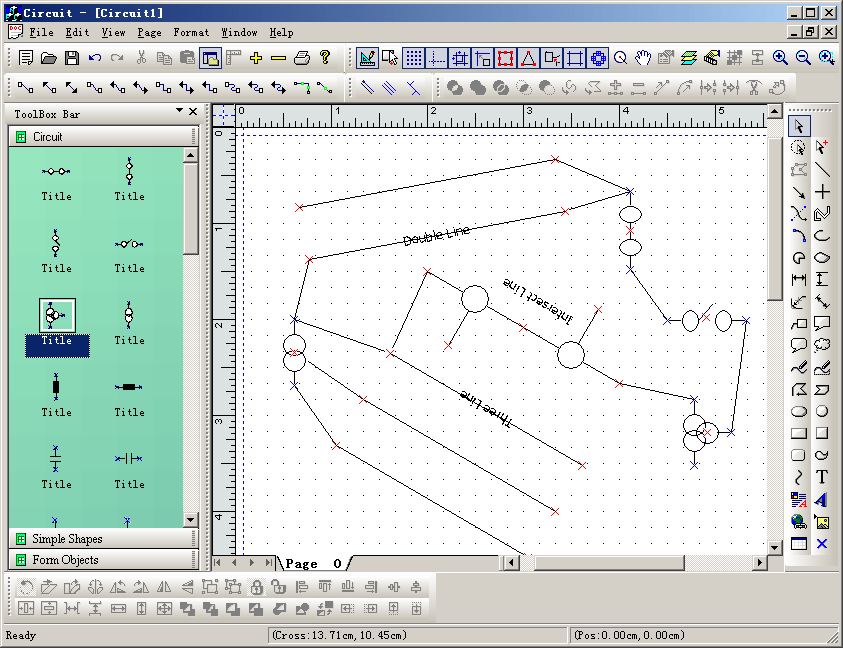Pick the blue WordArt A tool

point(821,500)
